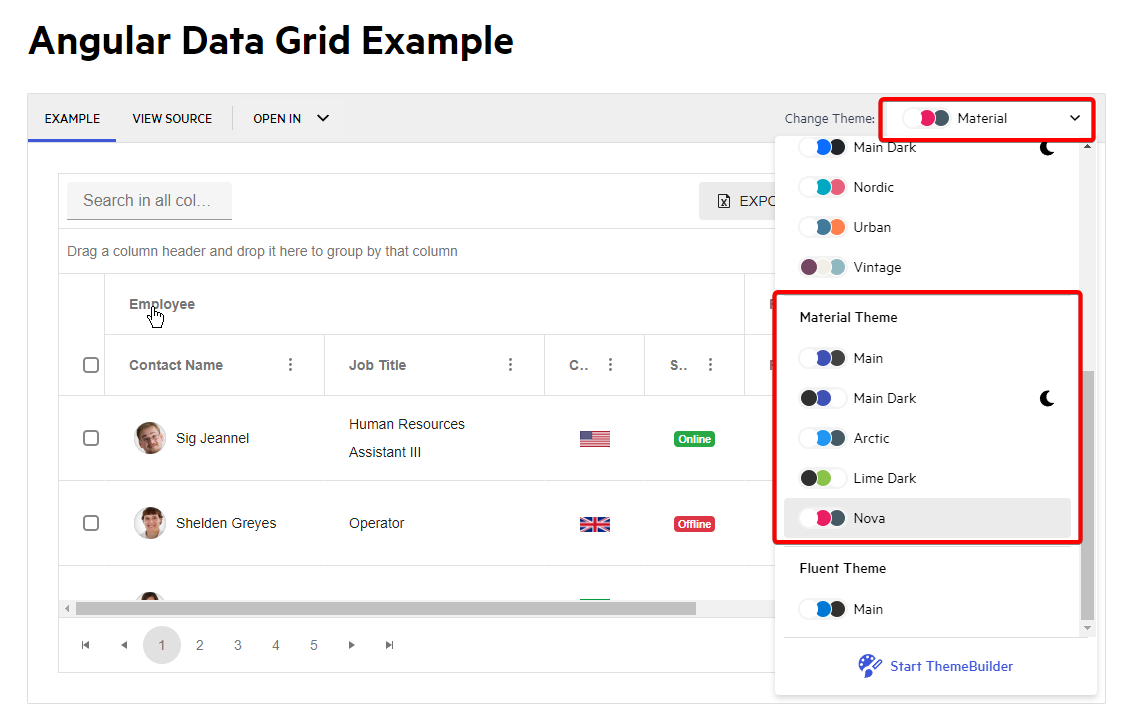
Task: Click the Start ThemeBuilder link
Action: pos(951,666)
